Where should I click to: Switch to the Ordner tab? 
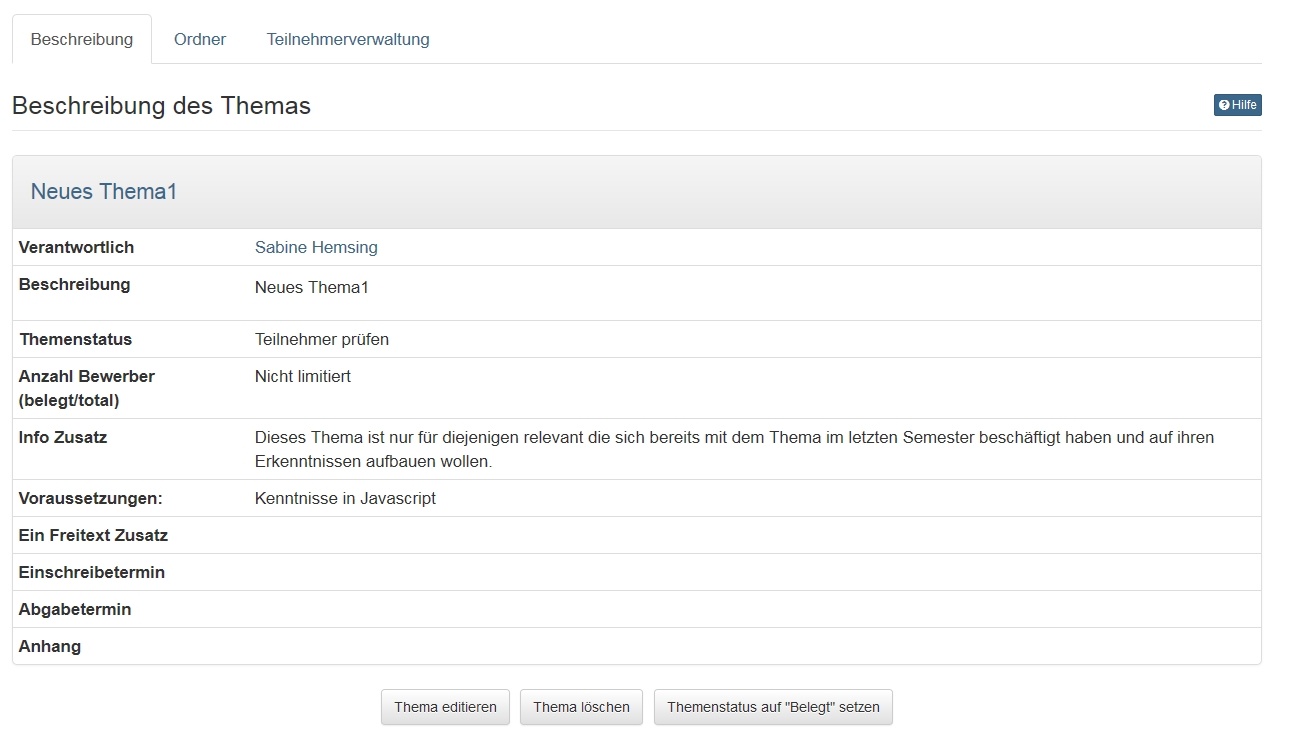[x=200, y=40]
